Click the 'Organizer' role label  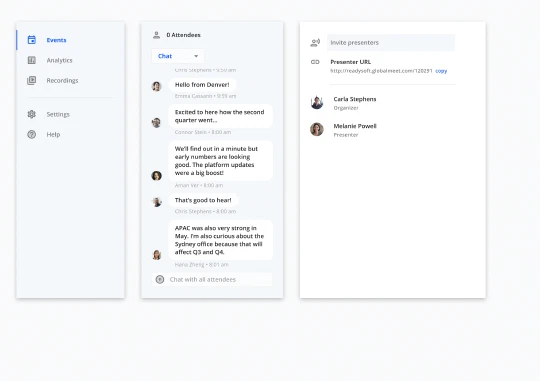pos(346,108)
